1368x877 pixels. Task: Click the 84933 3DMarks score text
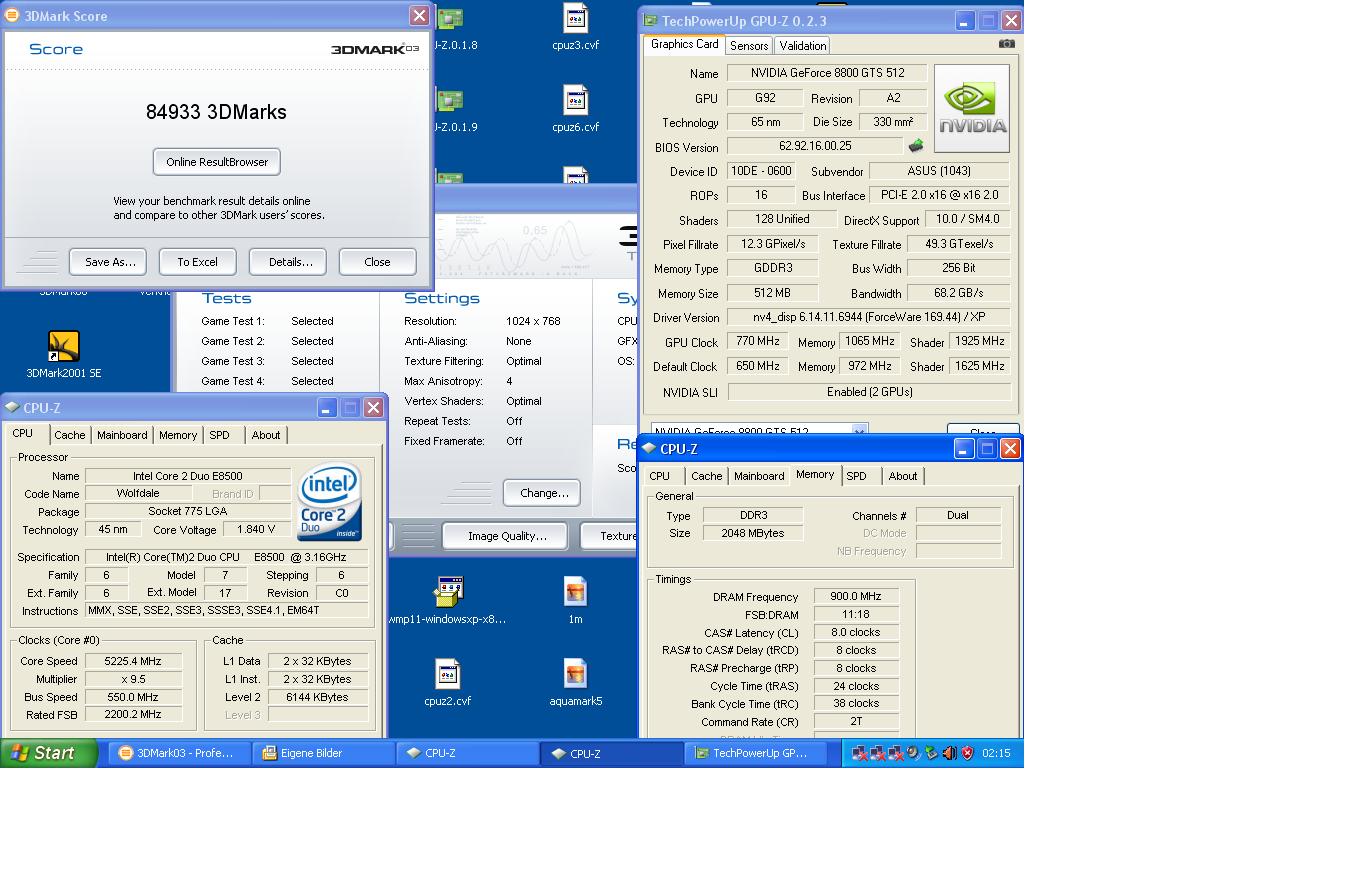click(216, 112)
